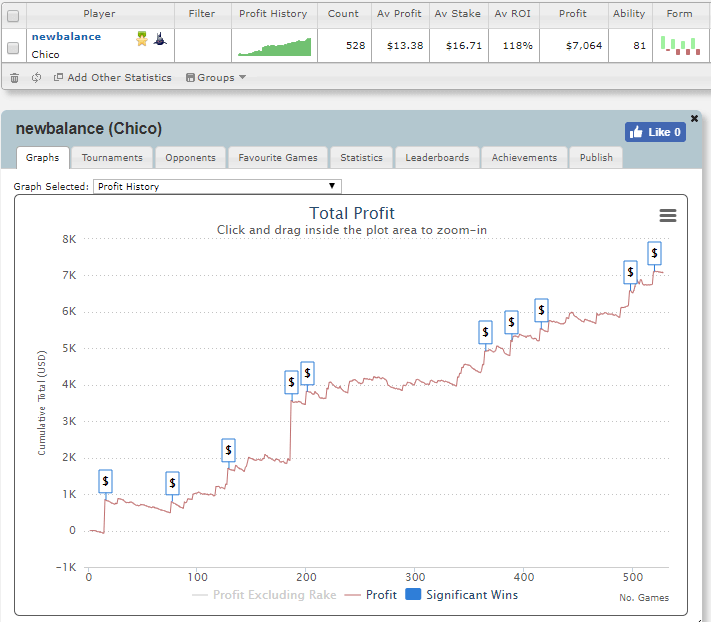Screen dimensions: 711x622
Task: Click the Filter column header
Action: click(202, 14)
